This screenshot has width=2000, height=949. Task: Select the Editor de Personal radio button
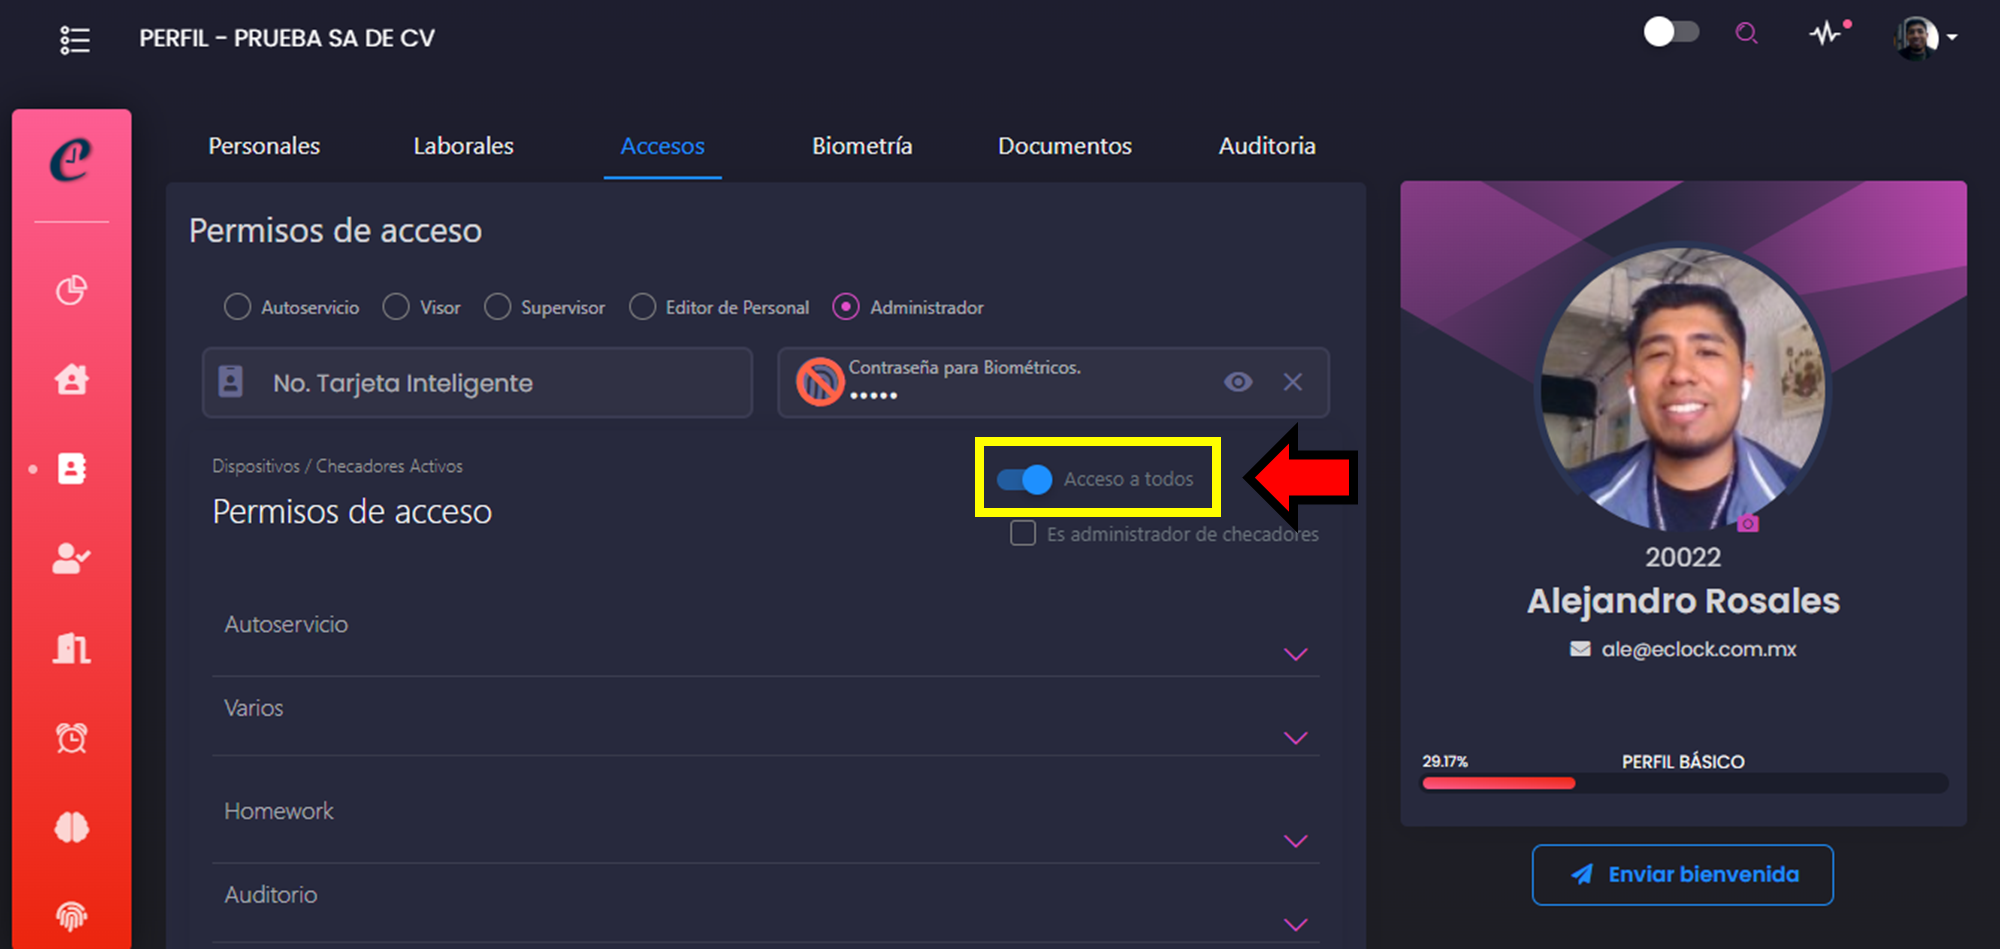pyautogui.click(x=642, y=306)
